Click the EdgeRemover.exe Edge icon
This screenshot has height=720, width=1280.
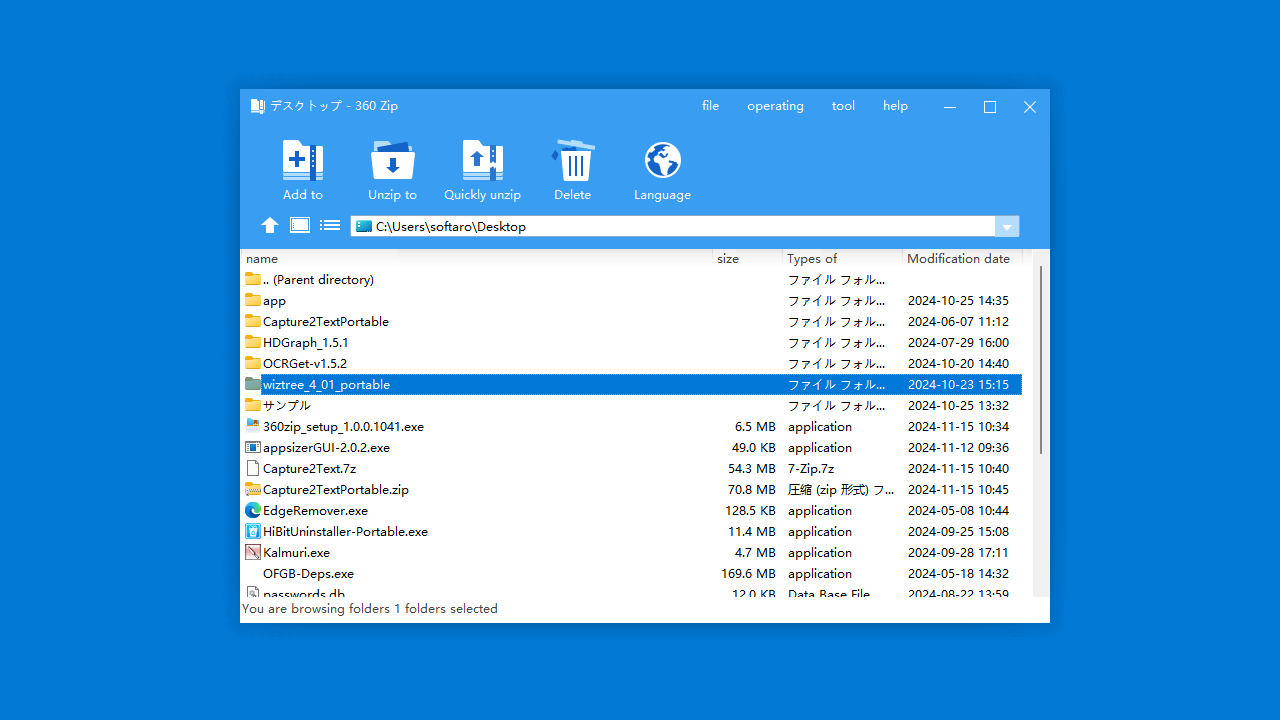[253, 510]
